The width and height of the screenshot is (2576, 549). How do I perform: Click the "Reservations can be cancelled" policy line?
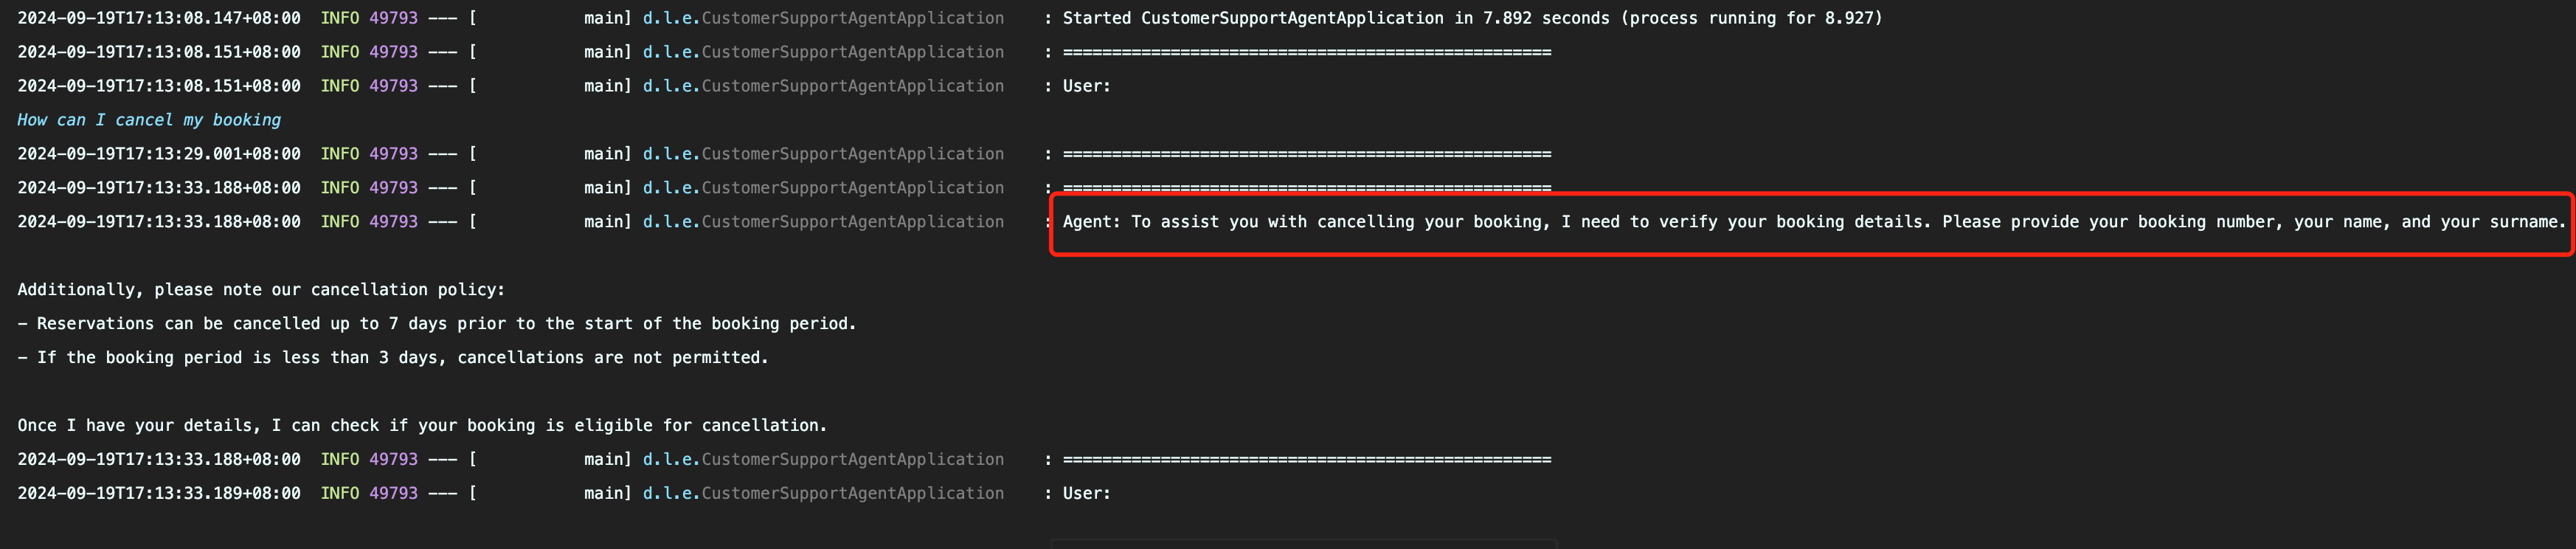pyautogui.click(x=436, y=324)
